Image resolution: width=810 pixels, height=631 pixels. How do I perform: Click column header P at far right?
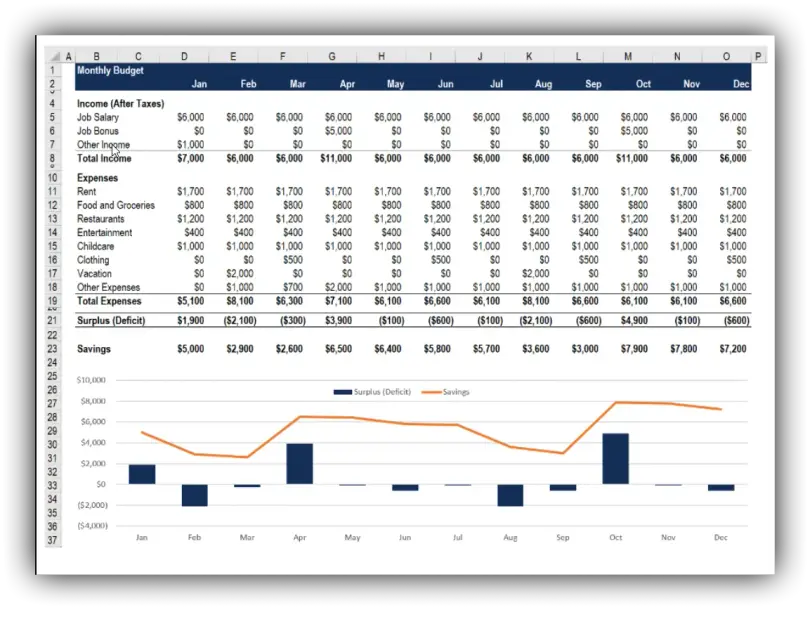758,56
